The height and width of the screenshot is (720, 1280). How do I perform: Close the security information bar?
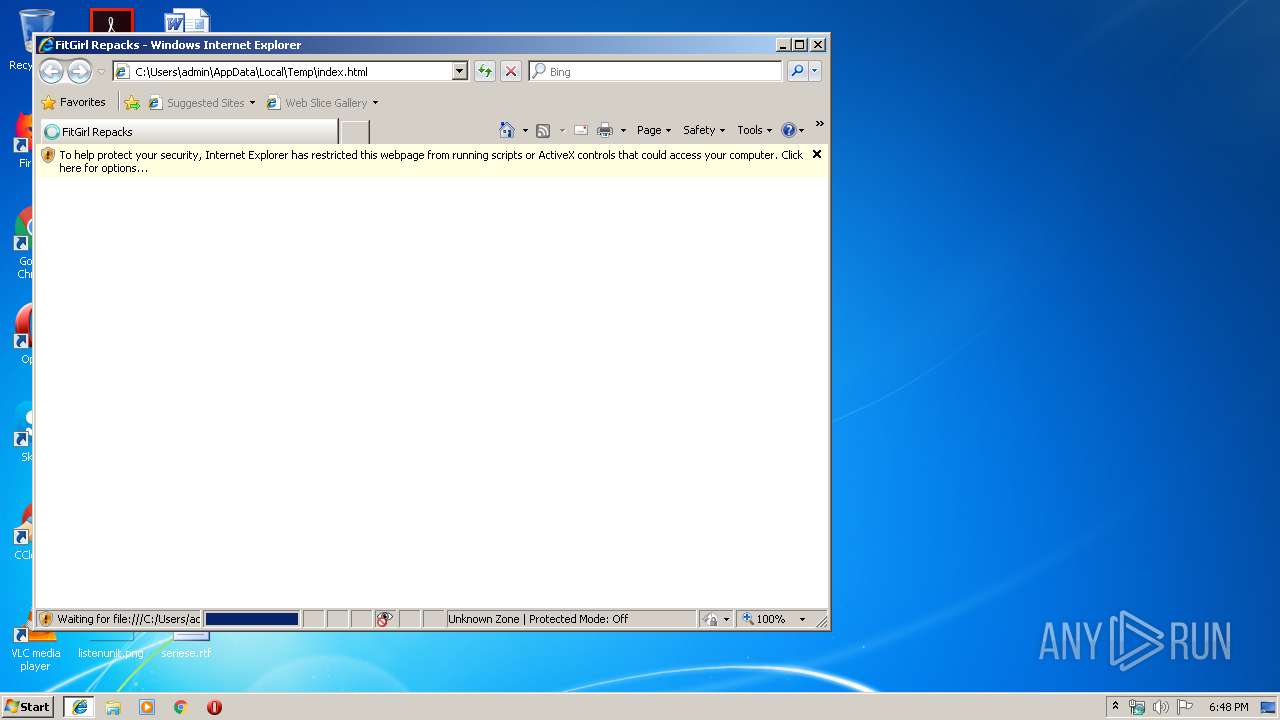[x=817, y=154]
